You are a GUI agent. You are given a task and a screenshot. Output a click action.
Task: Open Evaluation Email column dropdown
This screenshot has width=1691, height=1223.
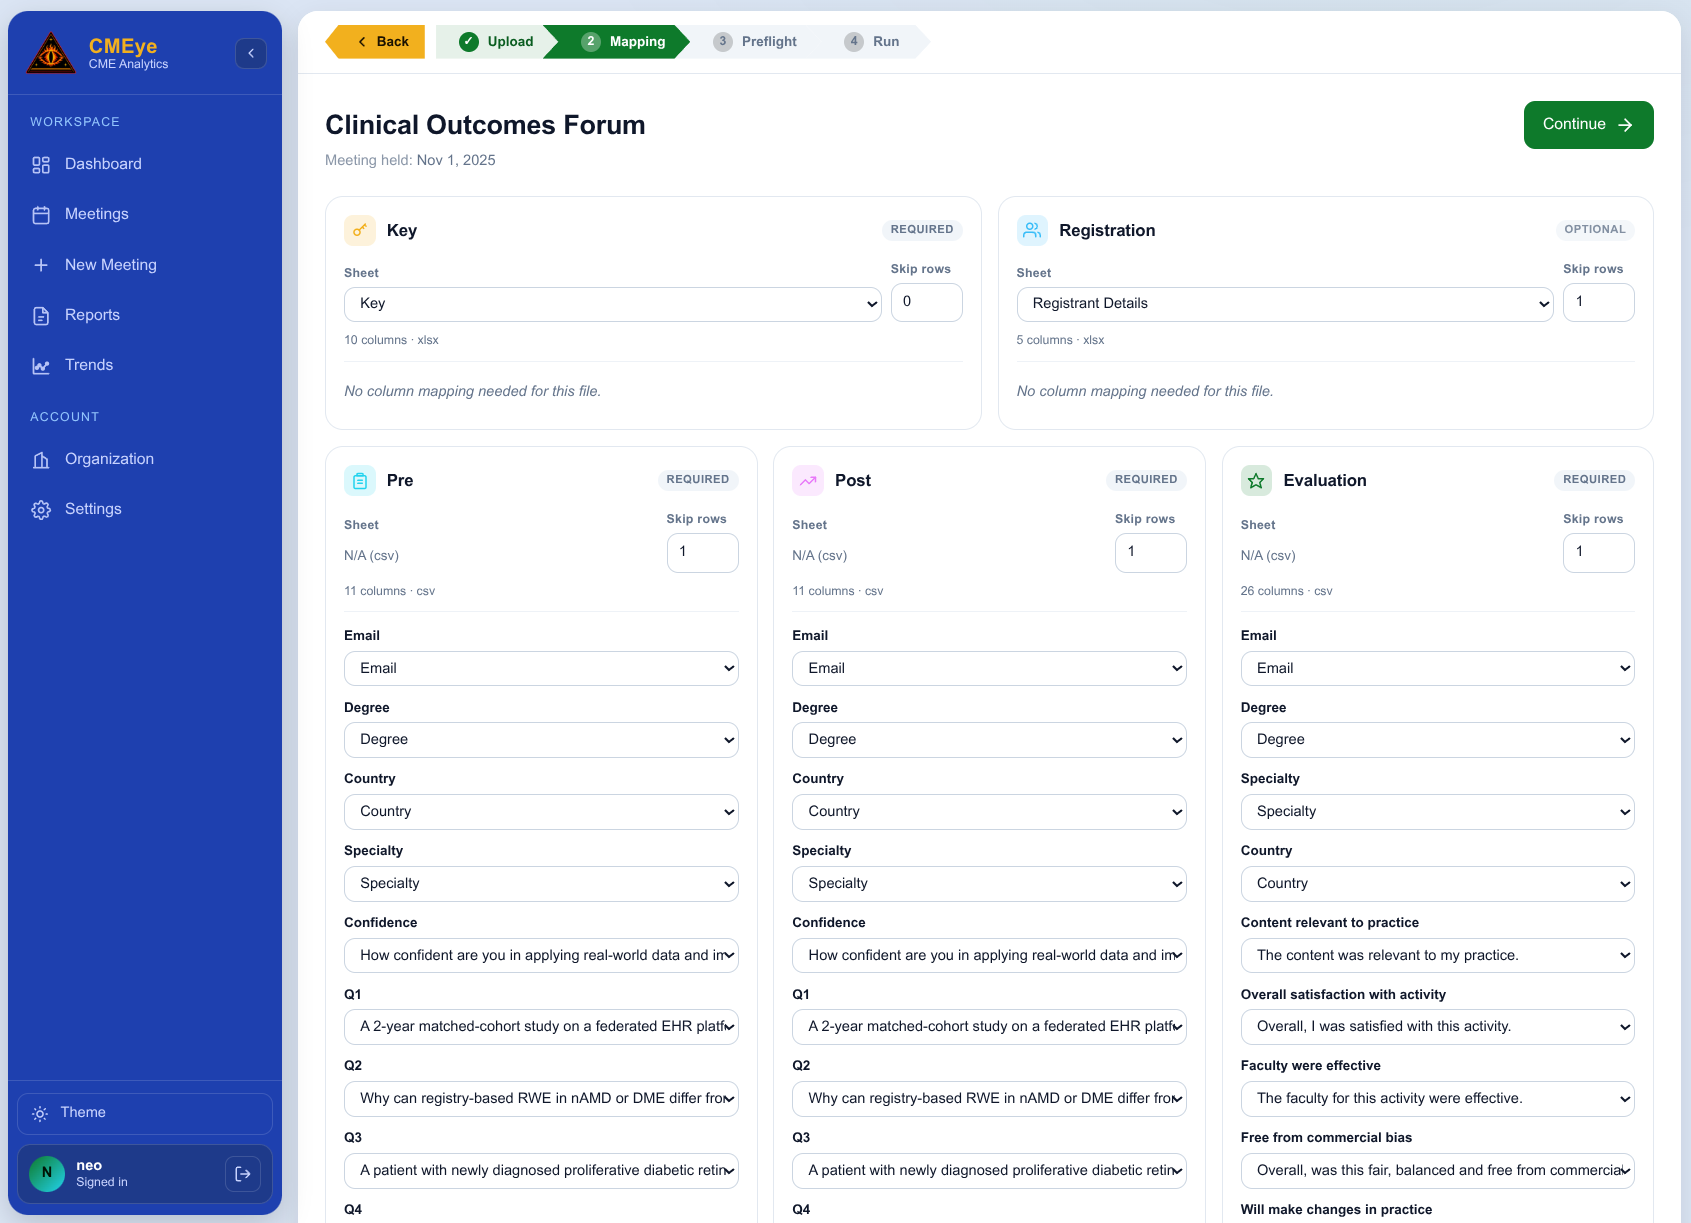point(1437,668)
